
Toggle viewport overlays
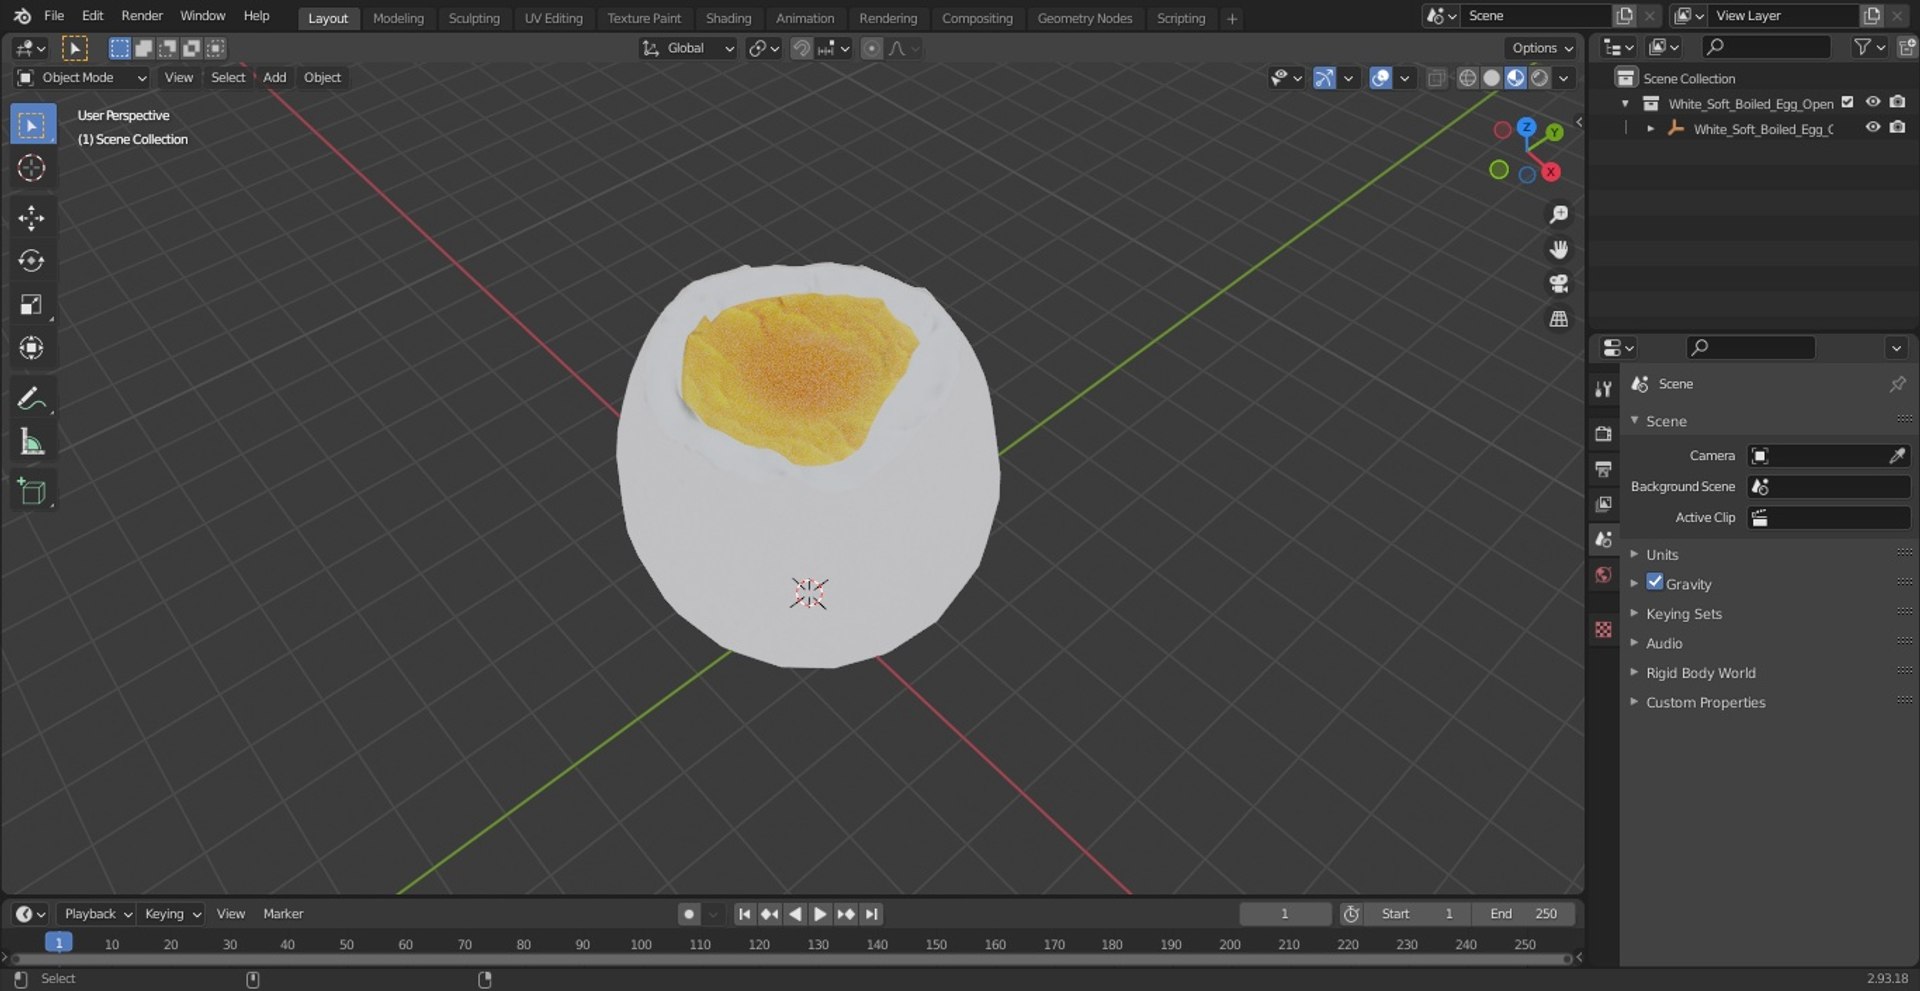tap(1380, 78)
